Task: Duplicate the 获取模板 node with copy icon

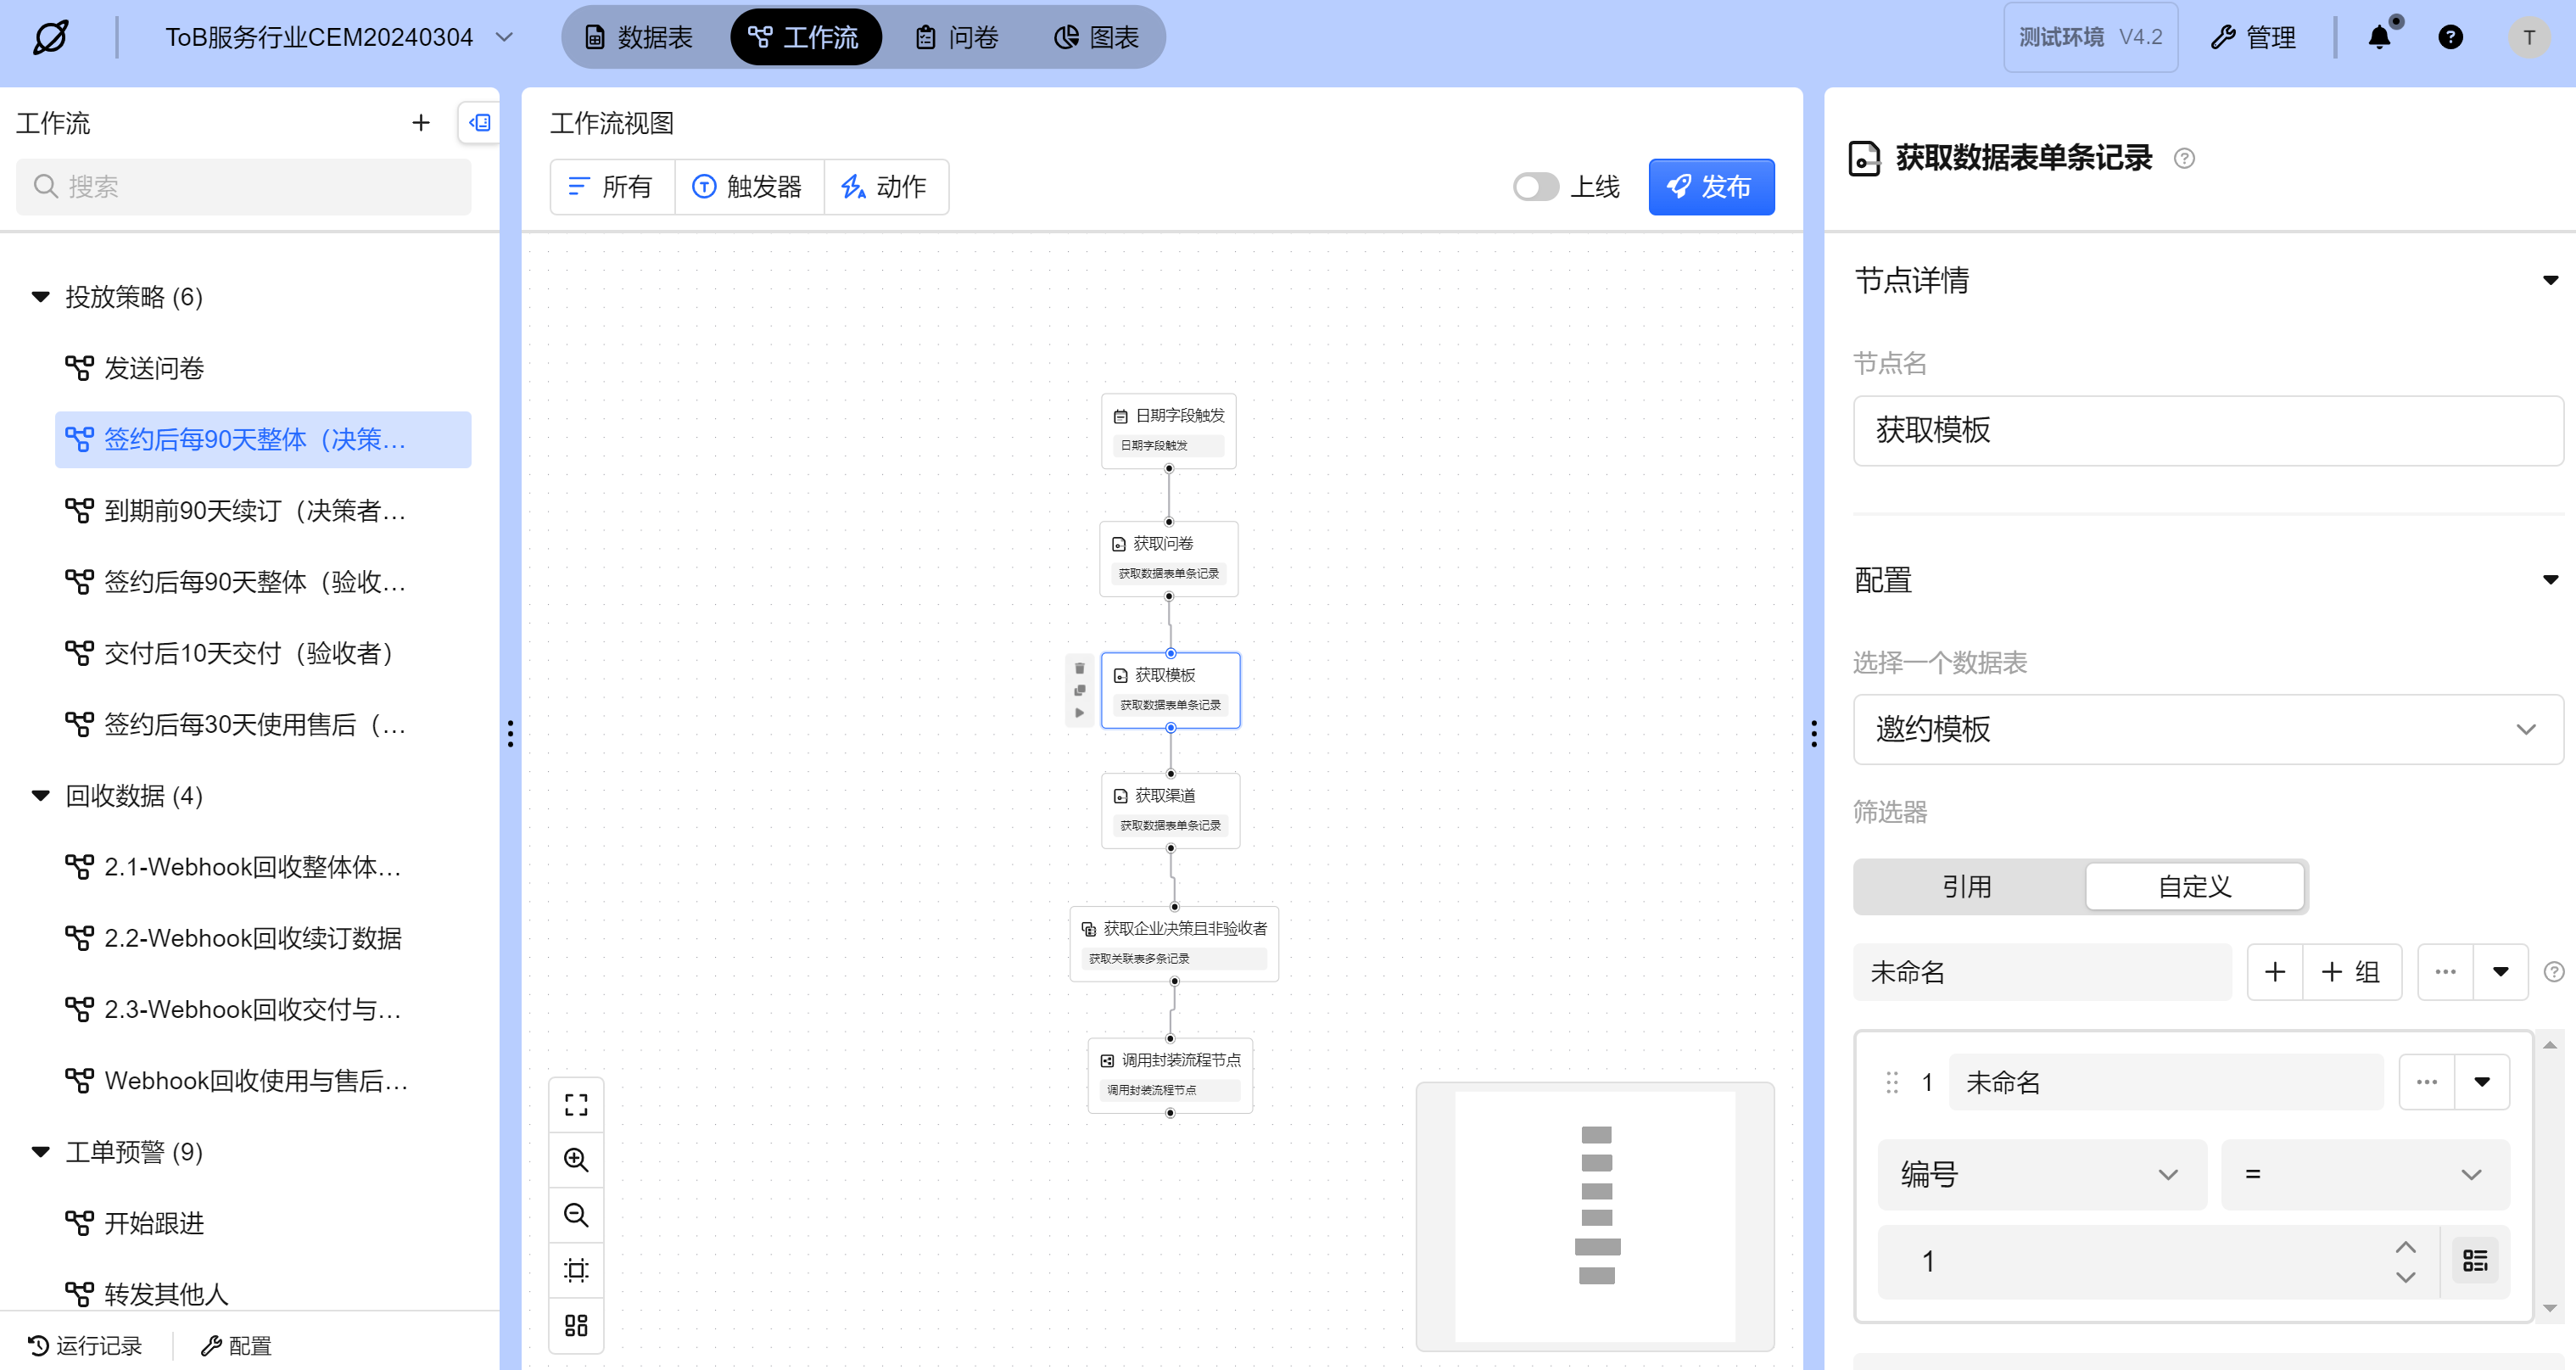Action: (x=1079, y=690)
